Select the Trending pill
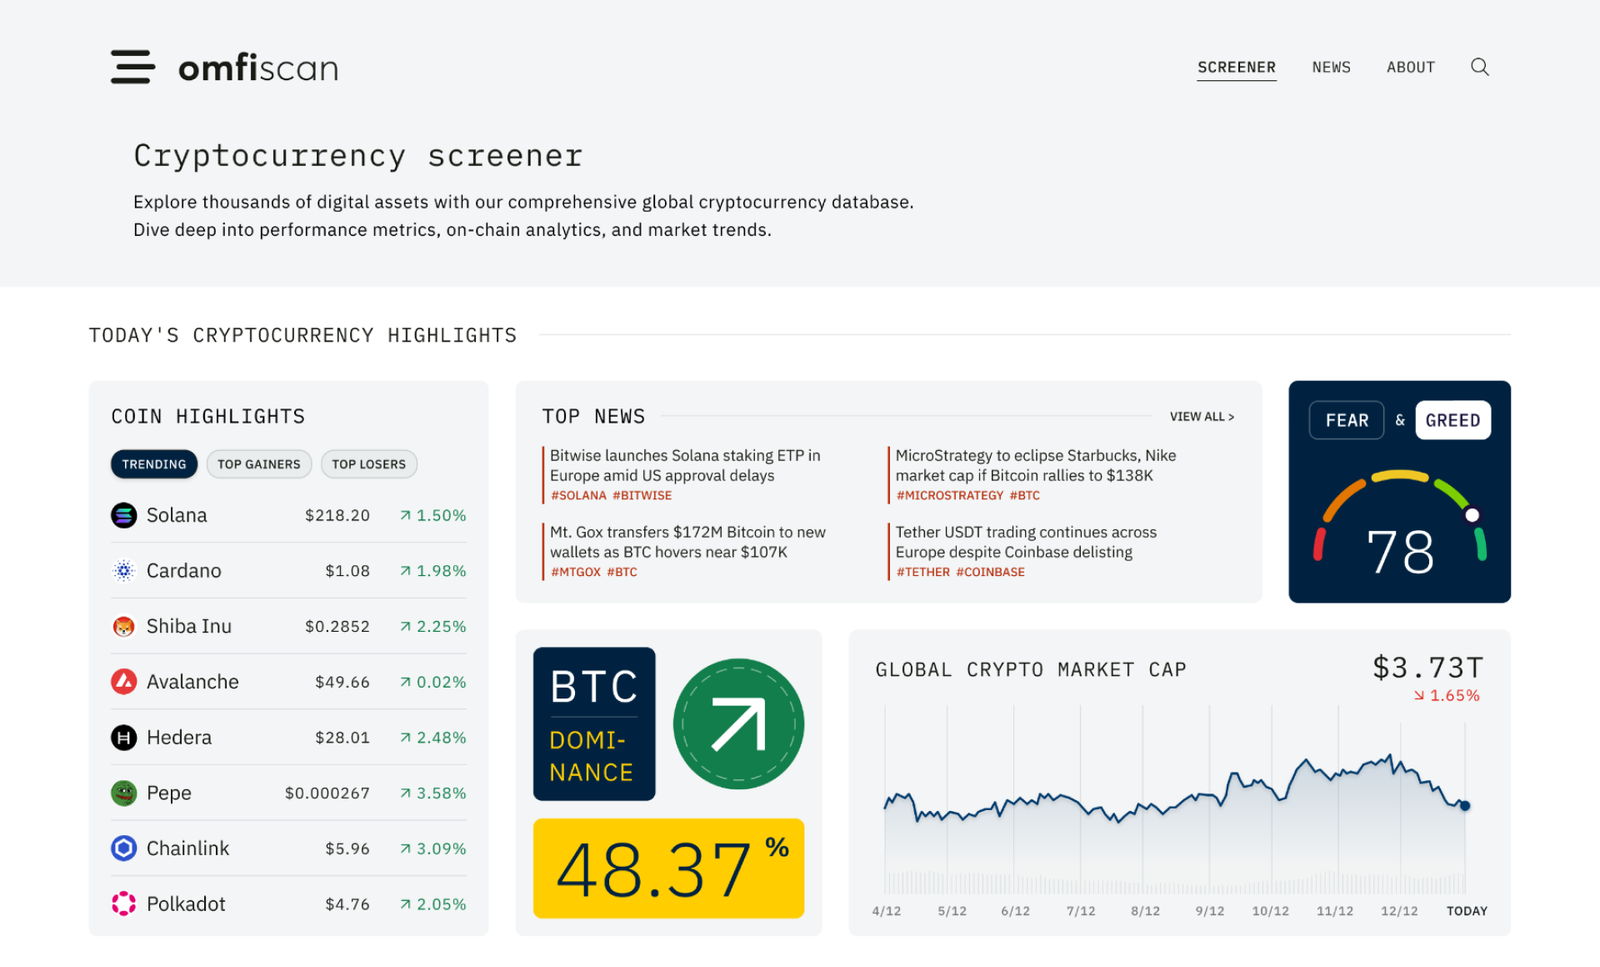The height and width of the screenshot is (967, 1600). point(154,464)
